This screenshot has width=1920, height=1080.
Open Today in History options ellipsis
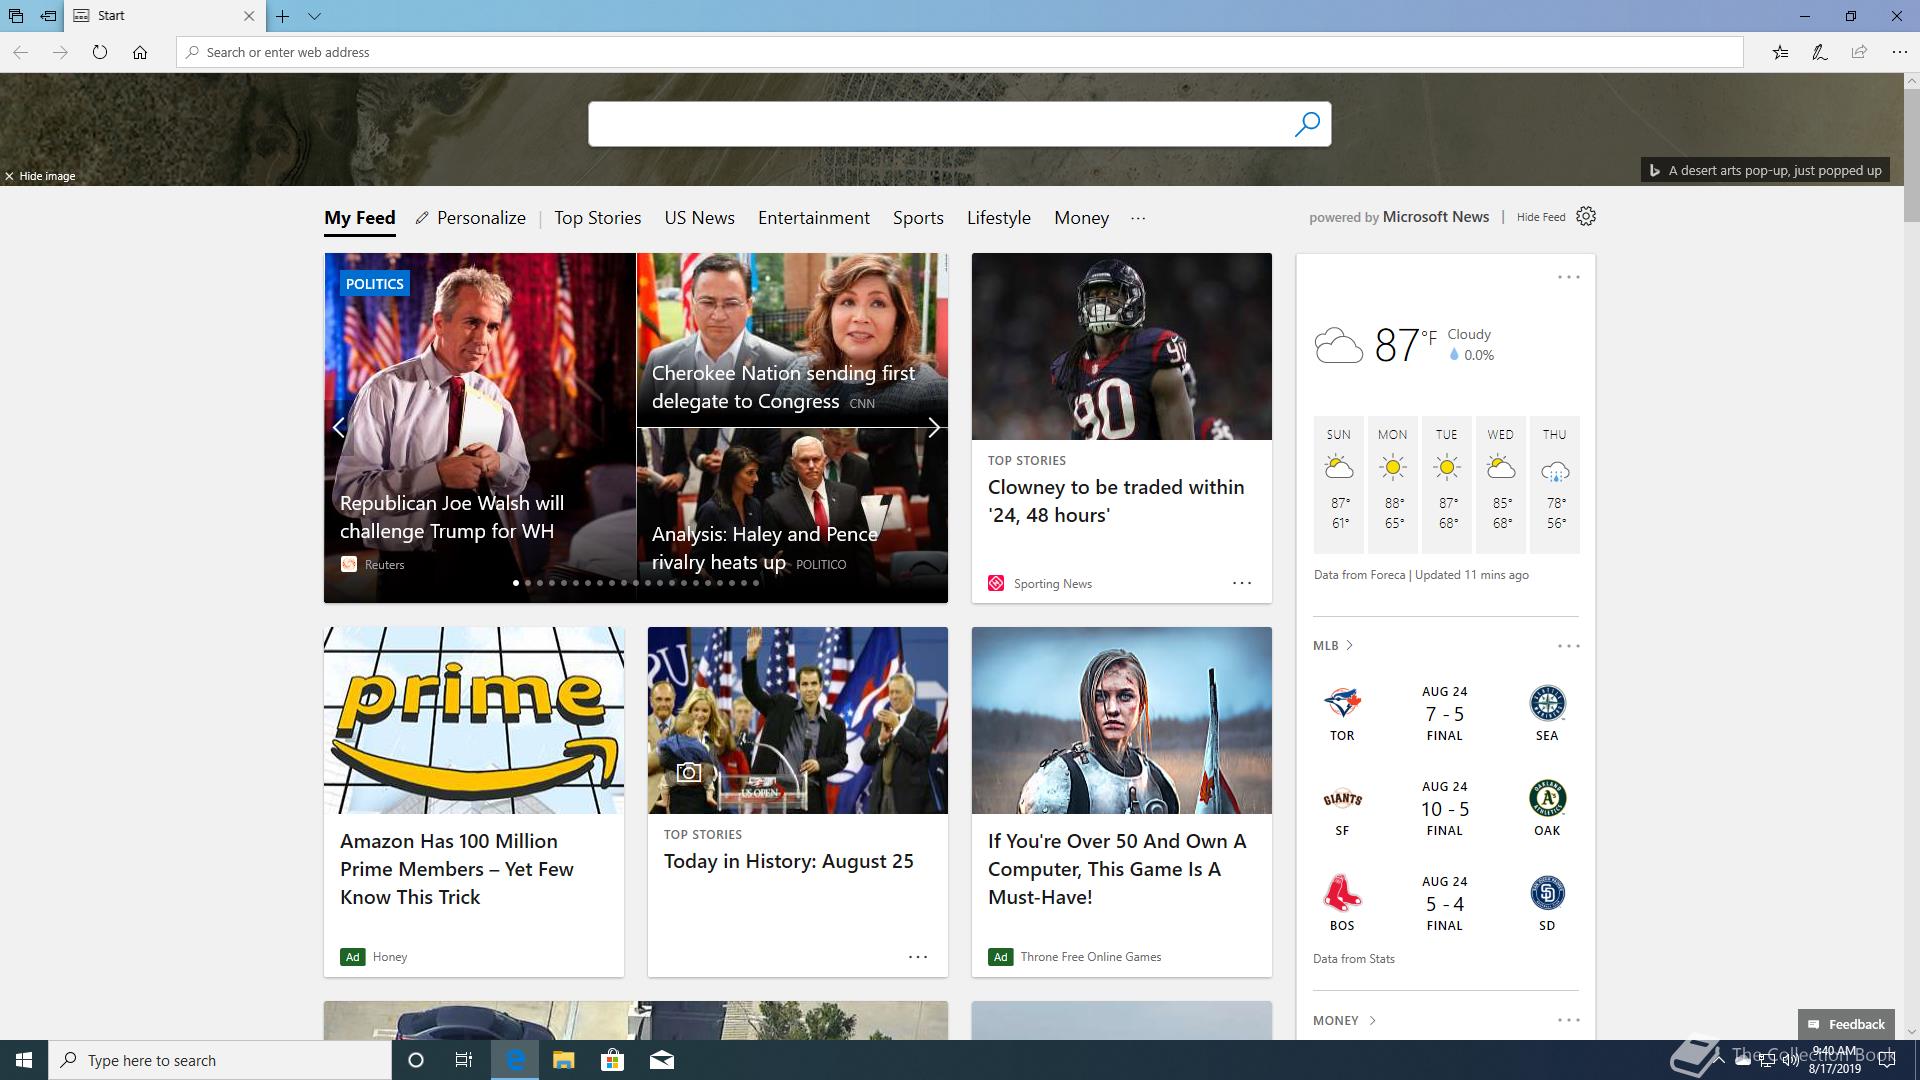click(x=918, y=957)
